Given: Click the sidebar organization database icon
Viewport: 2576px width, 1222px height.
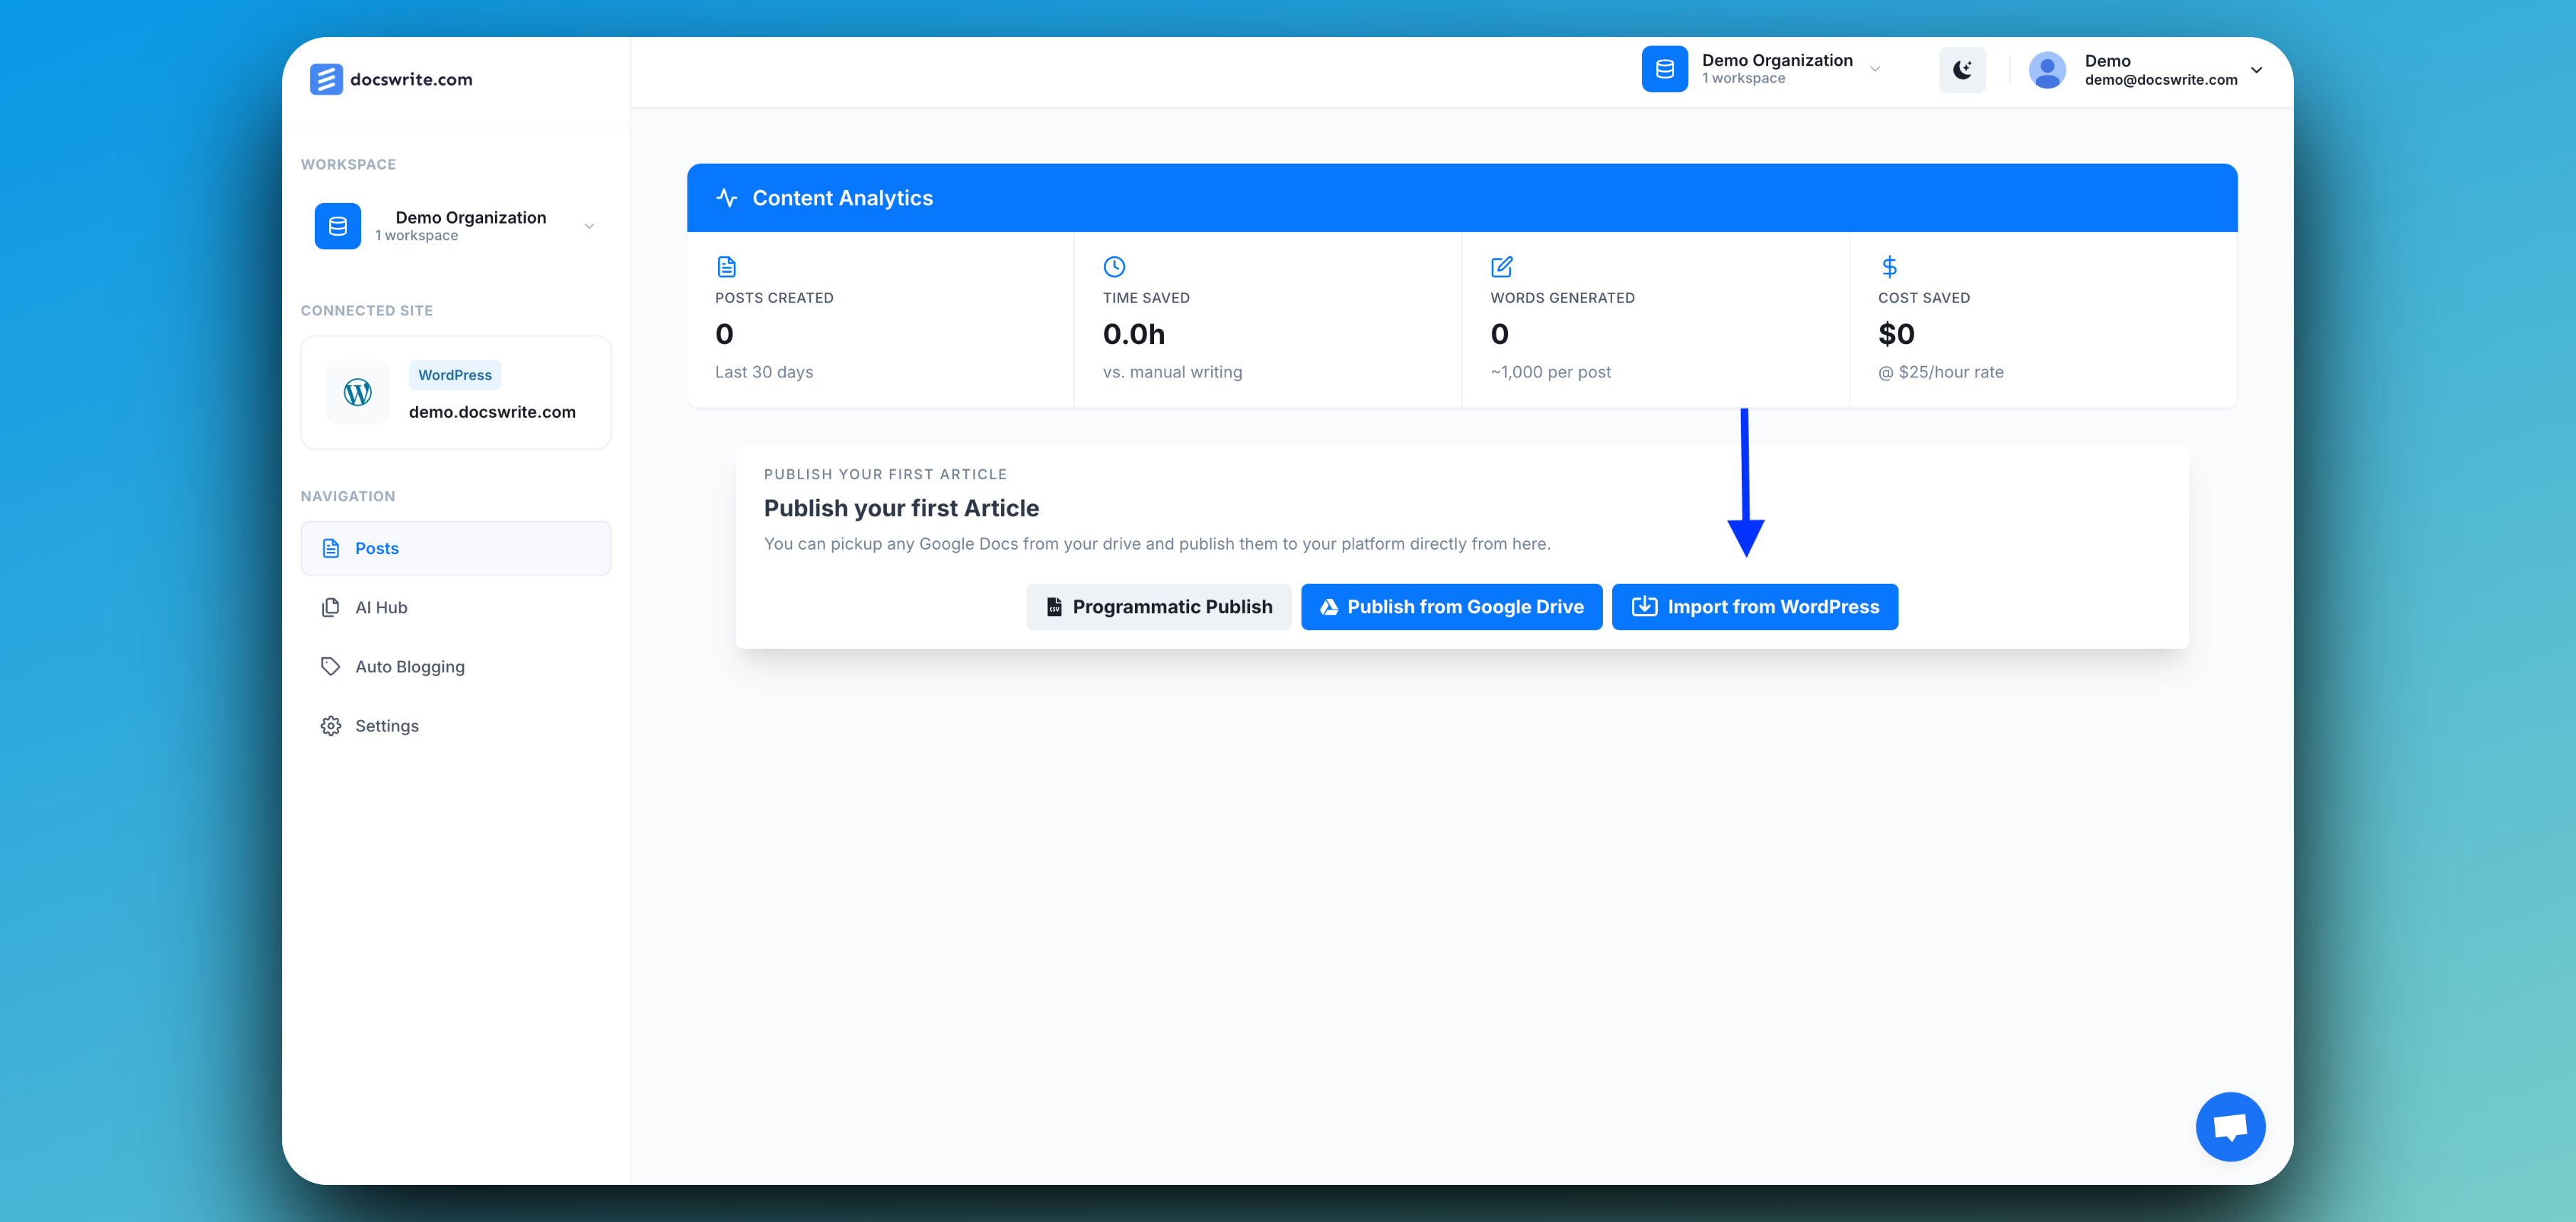Looking at the screenshot, I should tap(338, 226).
